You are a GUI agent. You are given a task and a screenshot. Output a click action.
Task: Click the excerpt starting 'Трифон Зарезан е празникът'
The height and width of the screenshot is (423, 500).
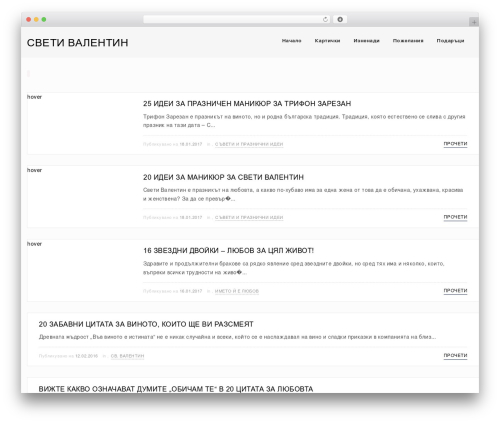click(x=304, y=121)
